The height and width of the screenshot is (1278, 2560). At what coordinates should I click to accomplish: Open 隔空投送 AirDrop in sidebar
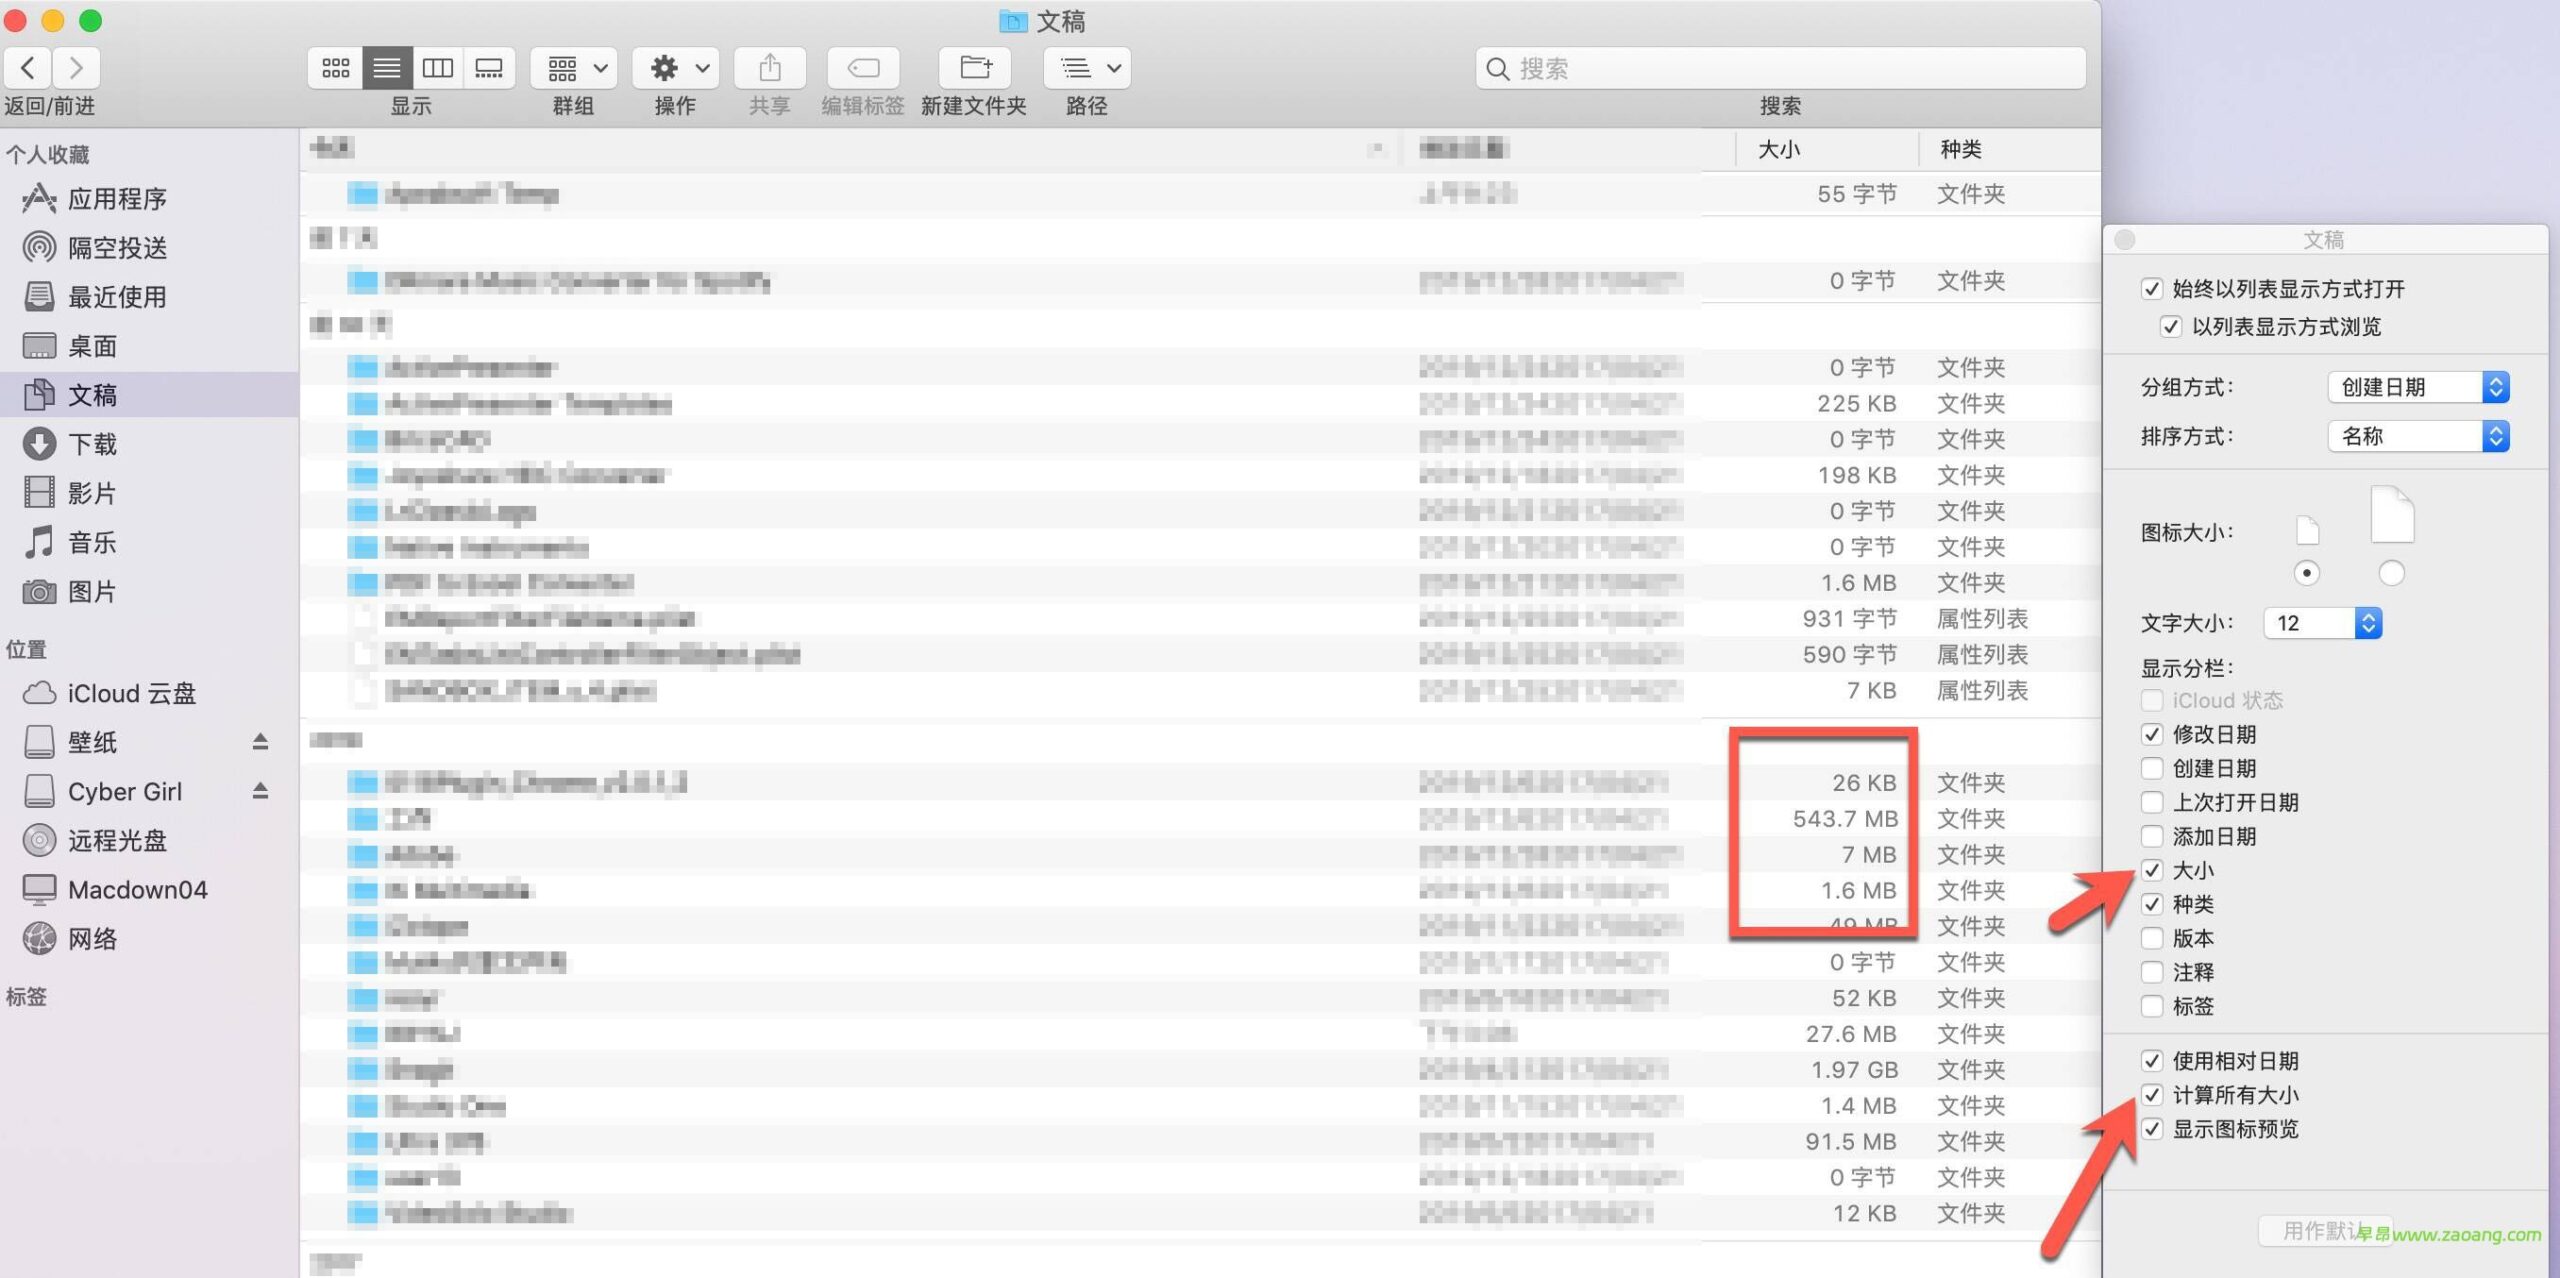pos(116,247)
